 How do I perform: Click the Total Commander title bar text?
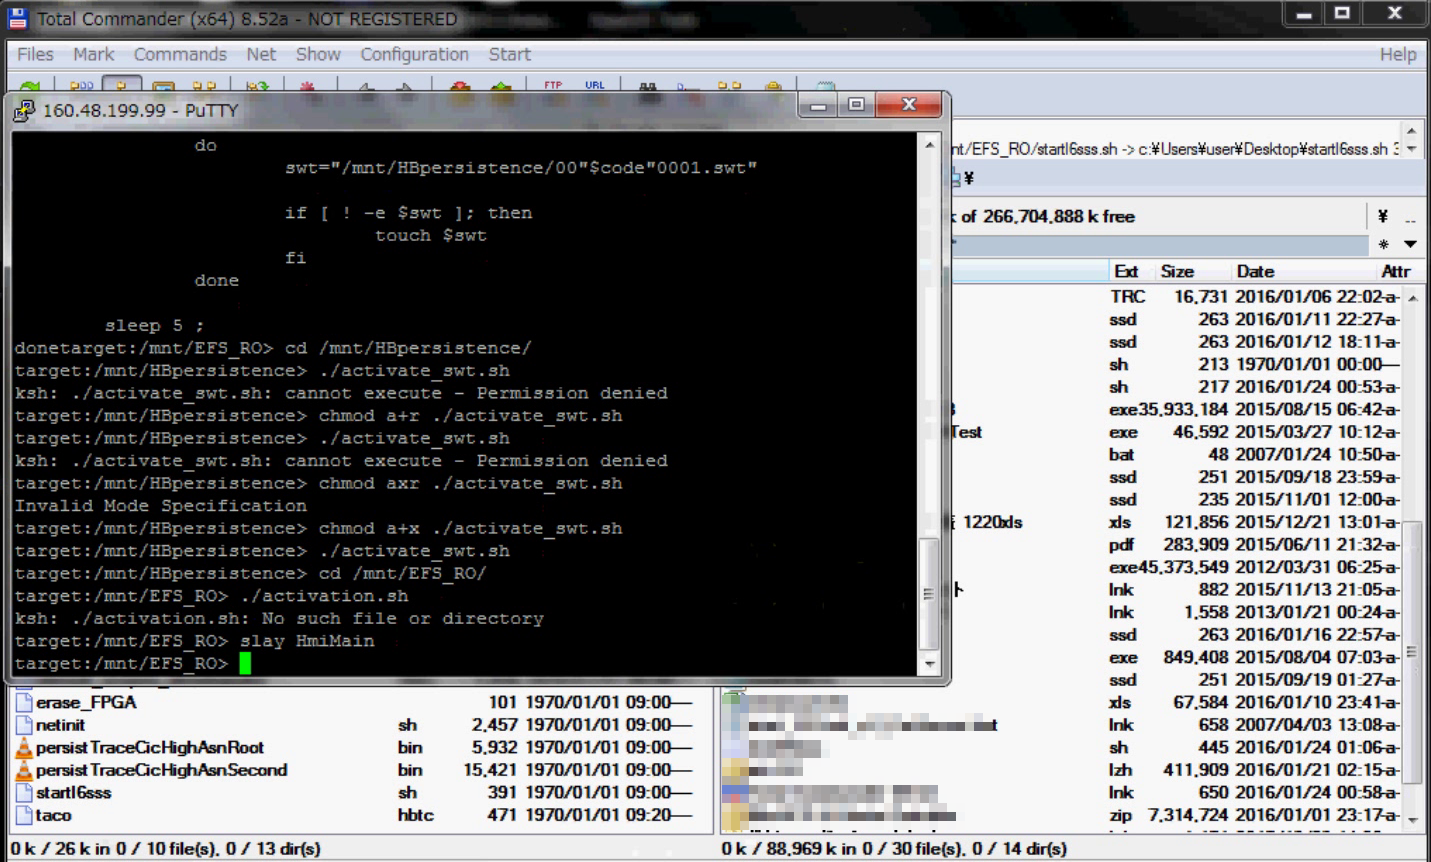[x=247, y=18]
